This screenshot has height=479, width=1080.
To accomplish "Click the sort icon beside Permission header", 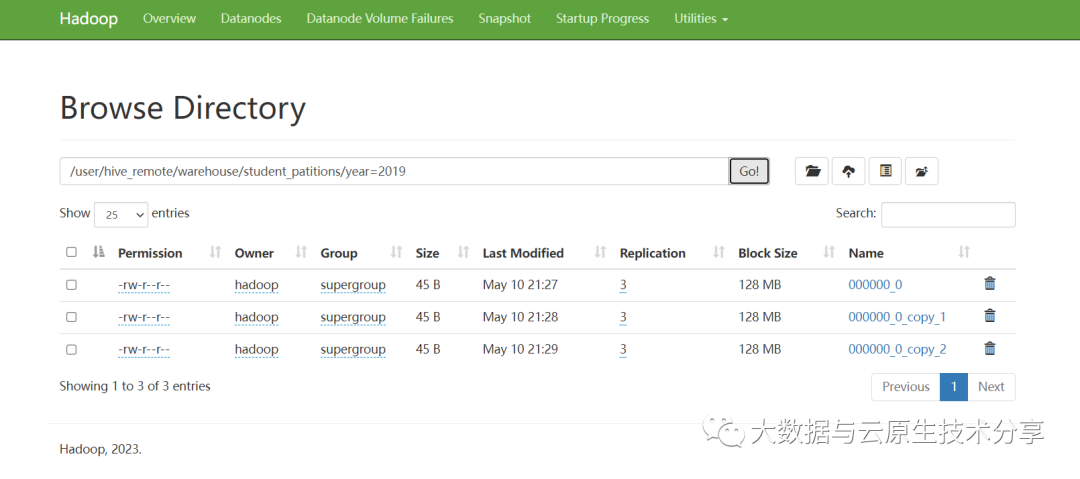I will (215, 253).
